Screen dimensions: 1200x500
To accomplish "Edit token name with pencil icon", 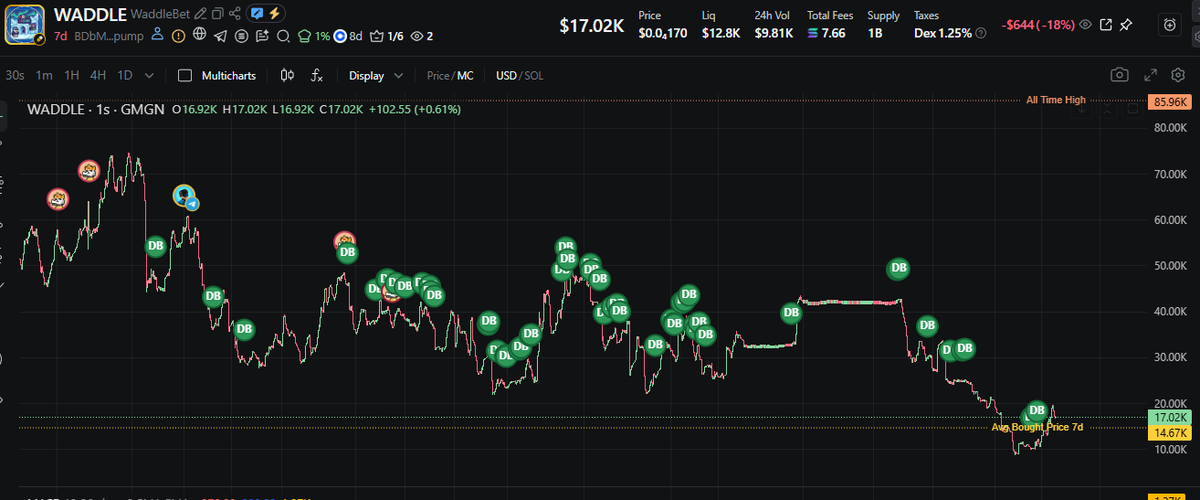I will coord(201,14).
